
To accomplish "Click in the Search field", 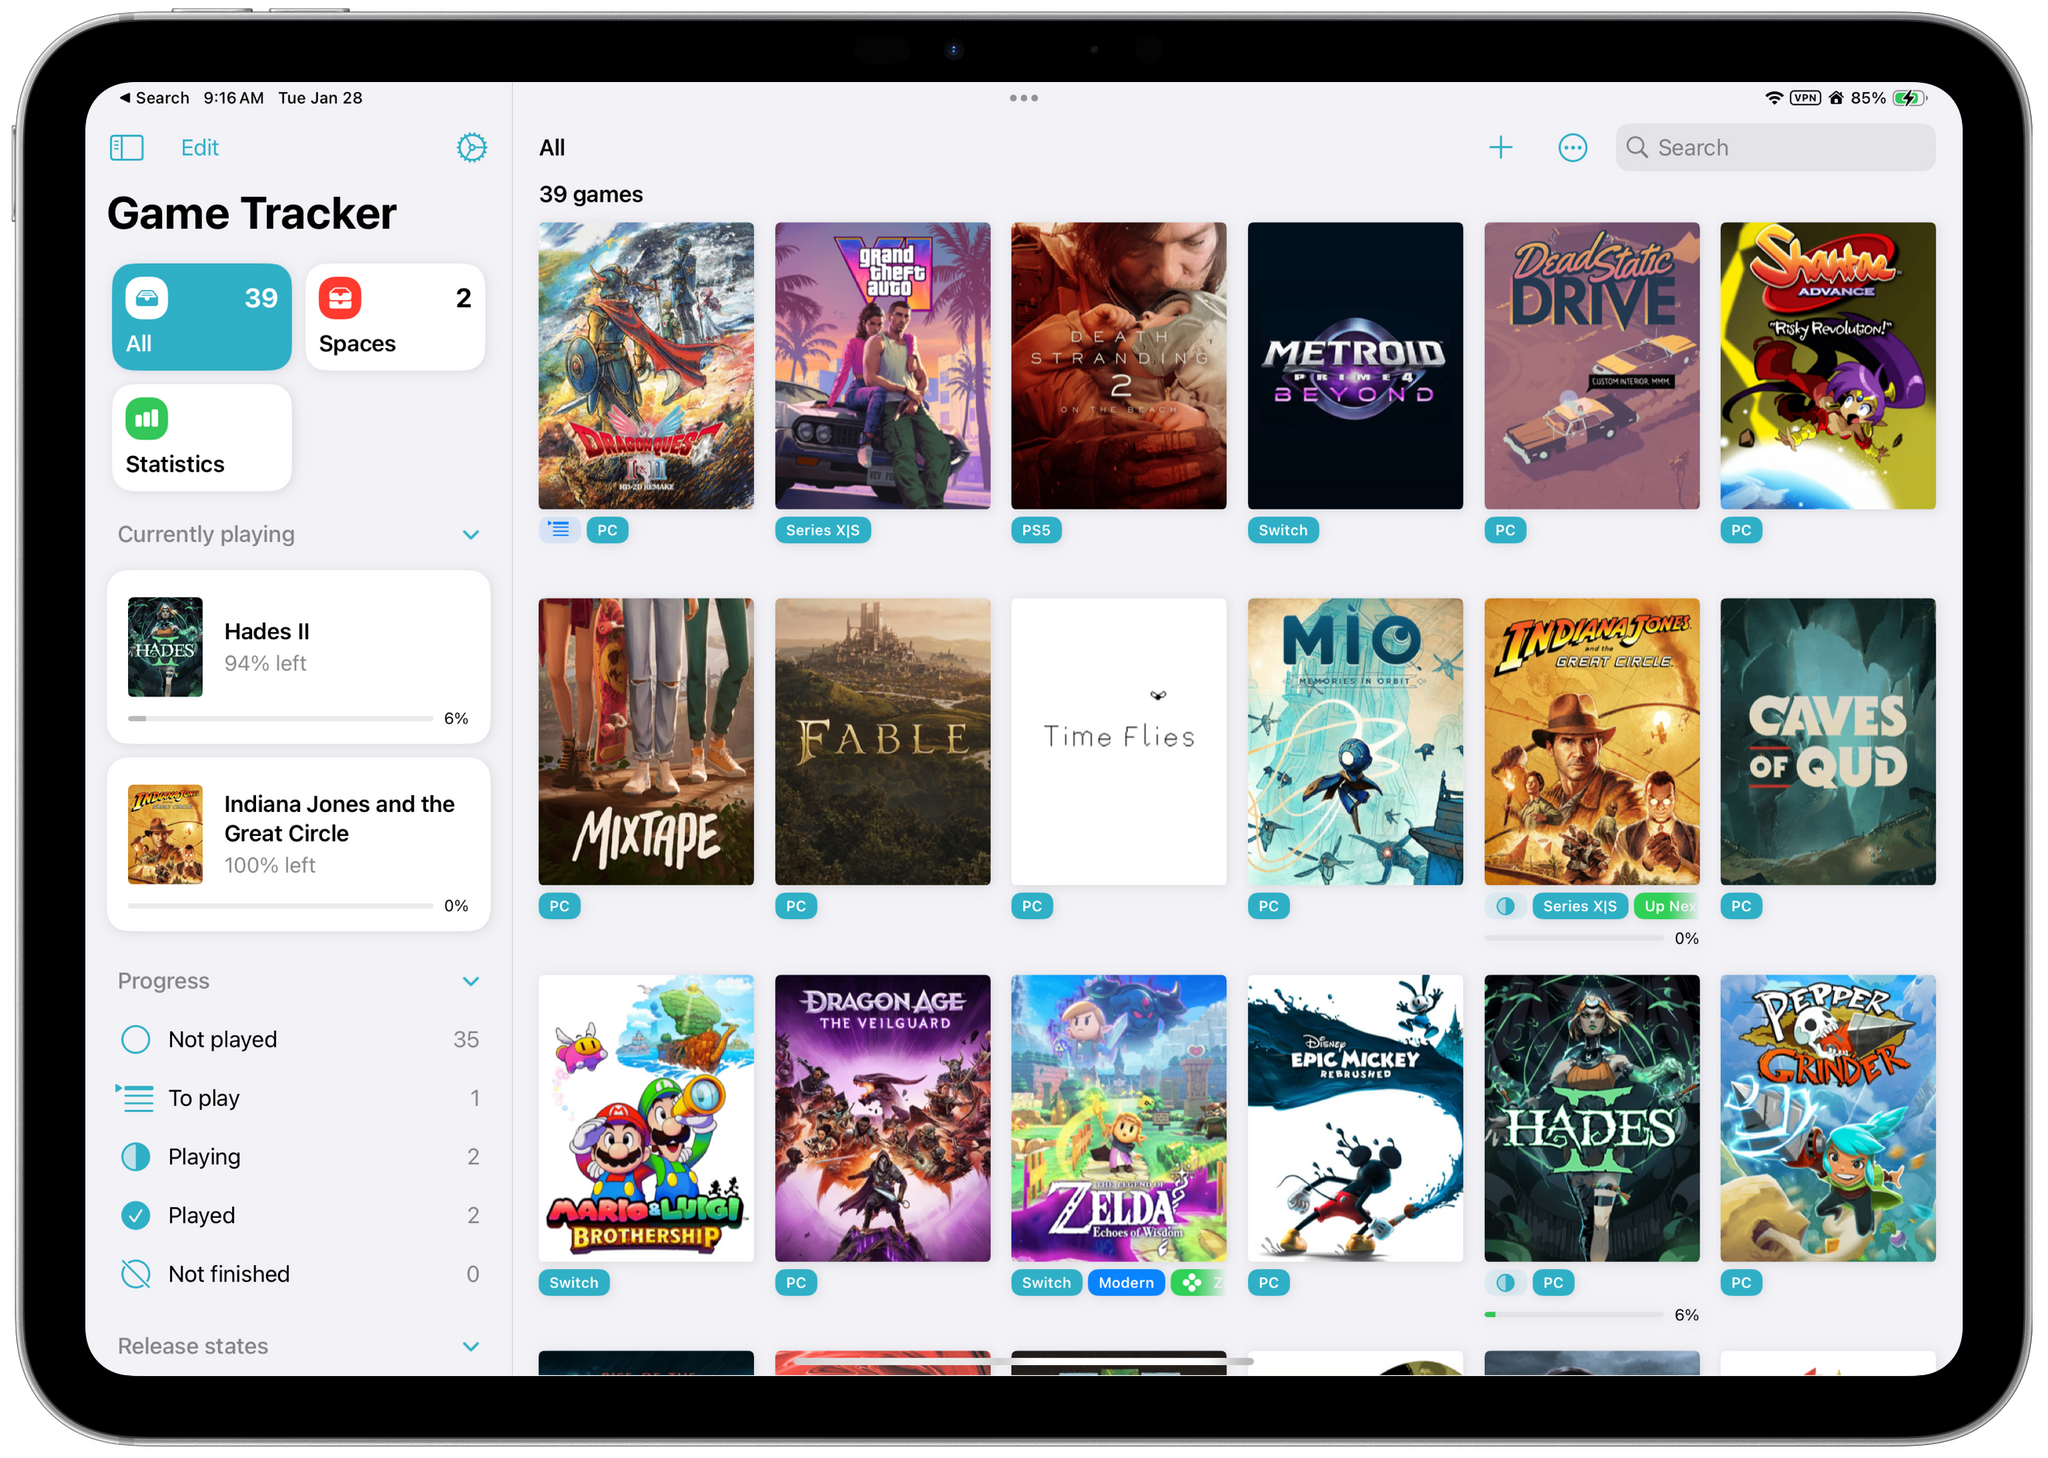I will coord(1775,148).
